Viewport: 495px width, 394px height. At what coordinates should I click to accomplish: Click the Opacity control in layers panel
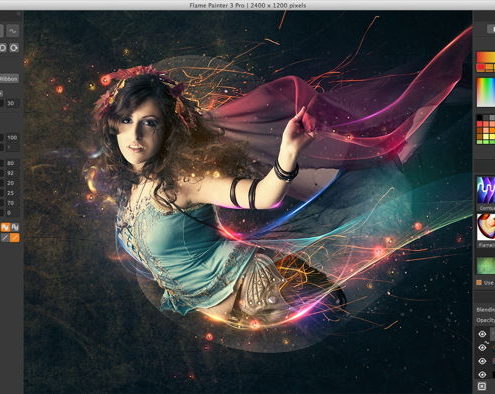coord(485,320)
